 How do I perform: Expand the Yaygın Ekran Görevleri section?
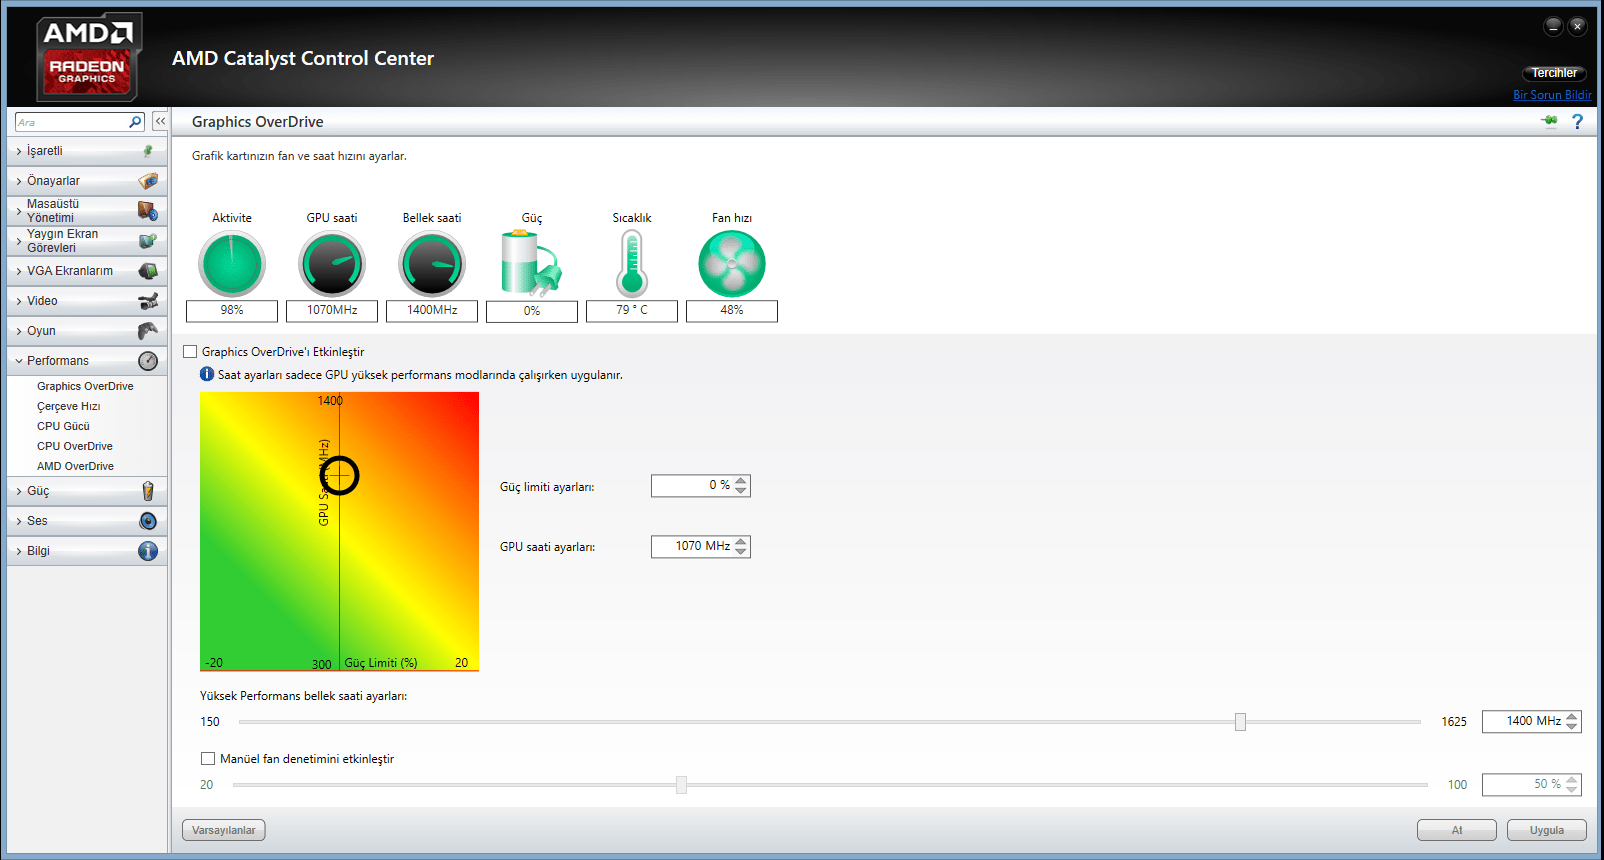[x=87, y=241]
